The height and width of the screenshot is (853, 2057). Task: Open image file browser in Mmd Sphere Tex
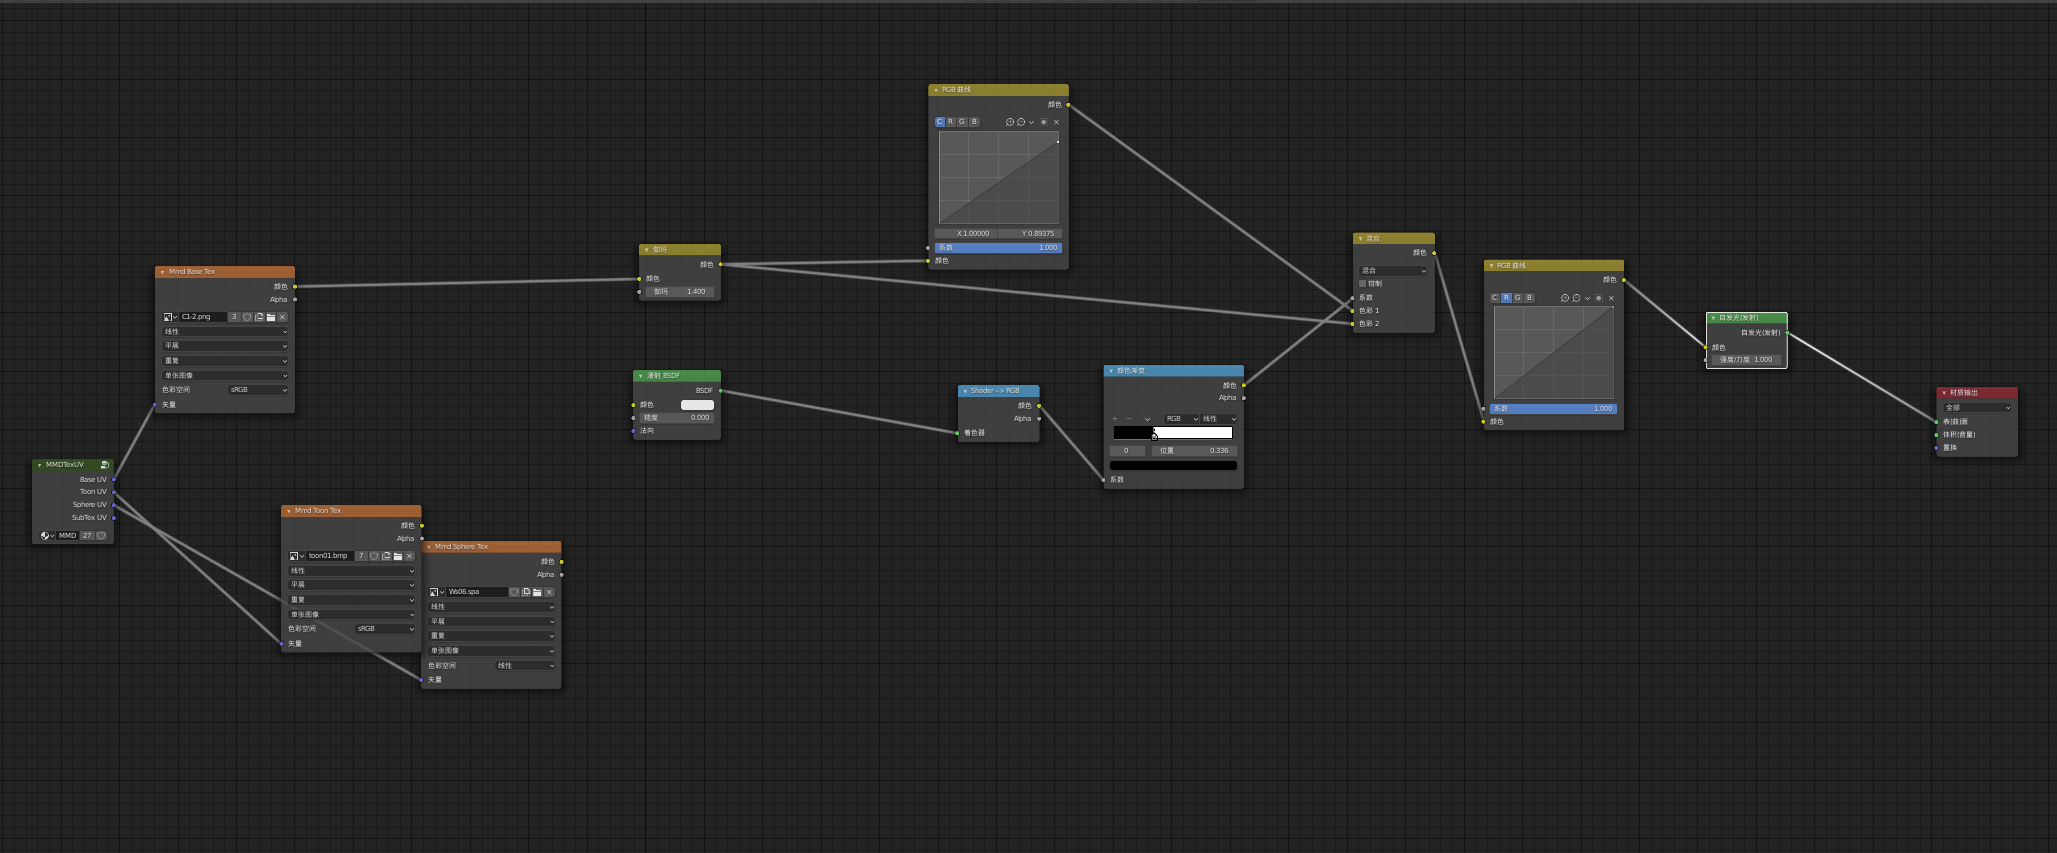pos(537,592)
